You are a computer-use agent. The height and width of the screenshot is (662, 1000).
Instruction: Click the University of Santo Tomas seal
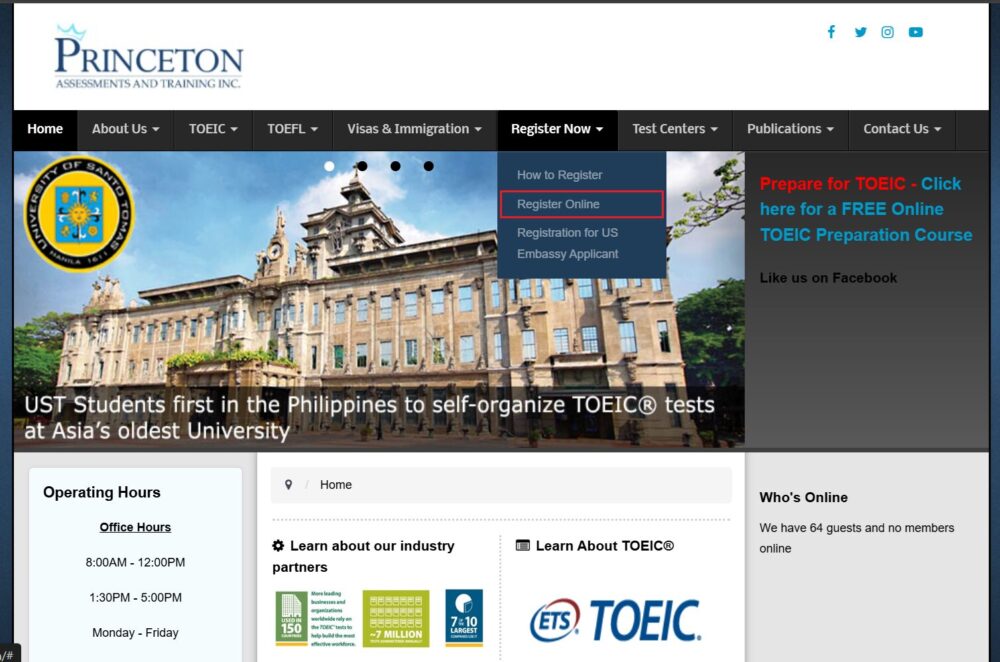pos(78,213)
